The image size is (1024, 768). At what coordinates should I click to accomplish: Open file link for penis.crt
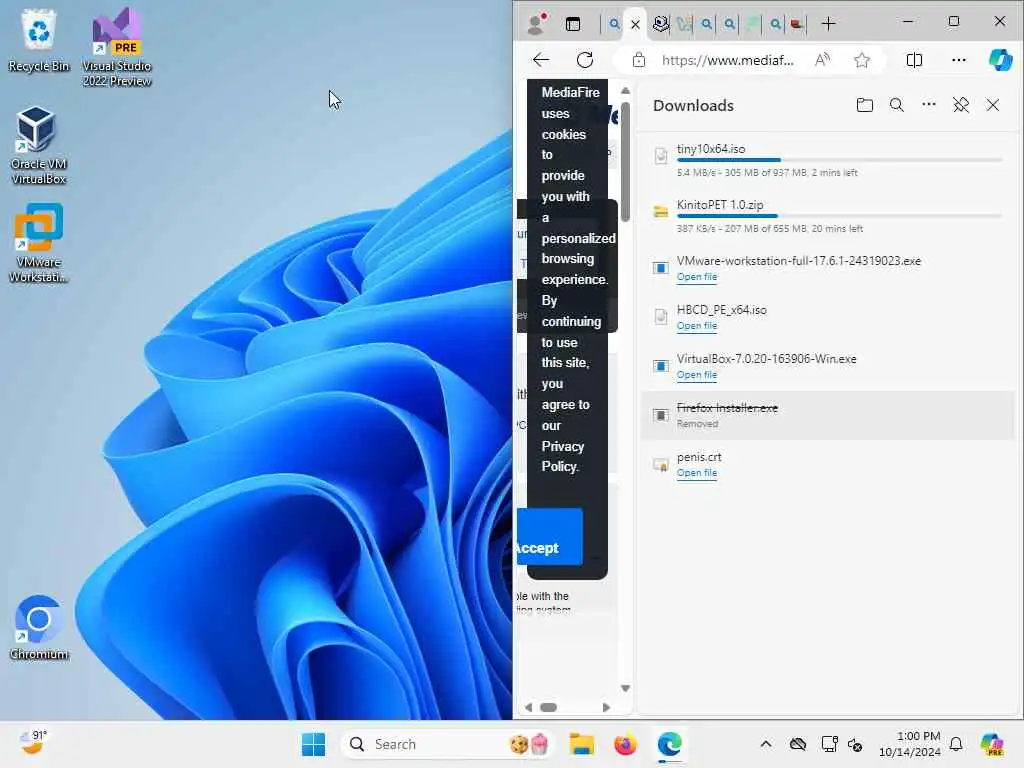pyautogui.click(x=697, y=473)
